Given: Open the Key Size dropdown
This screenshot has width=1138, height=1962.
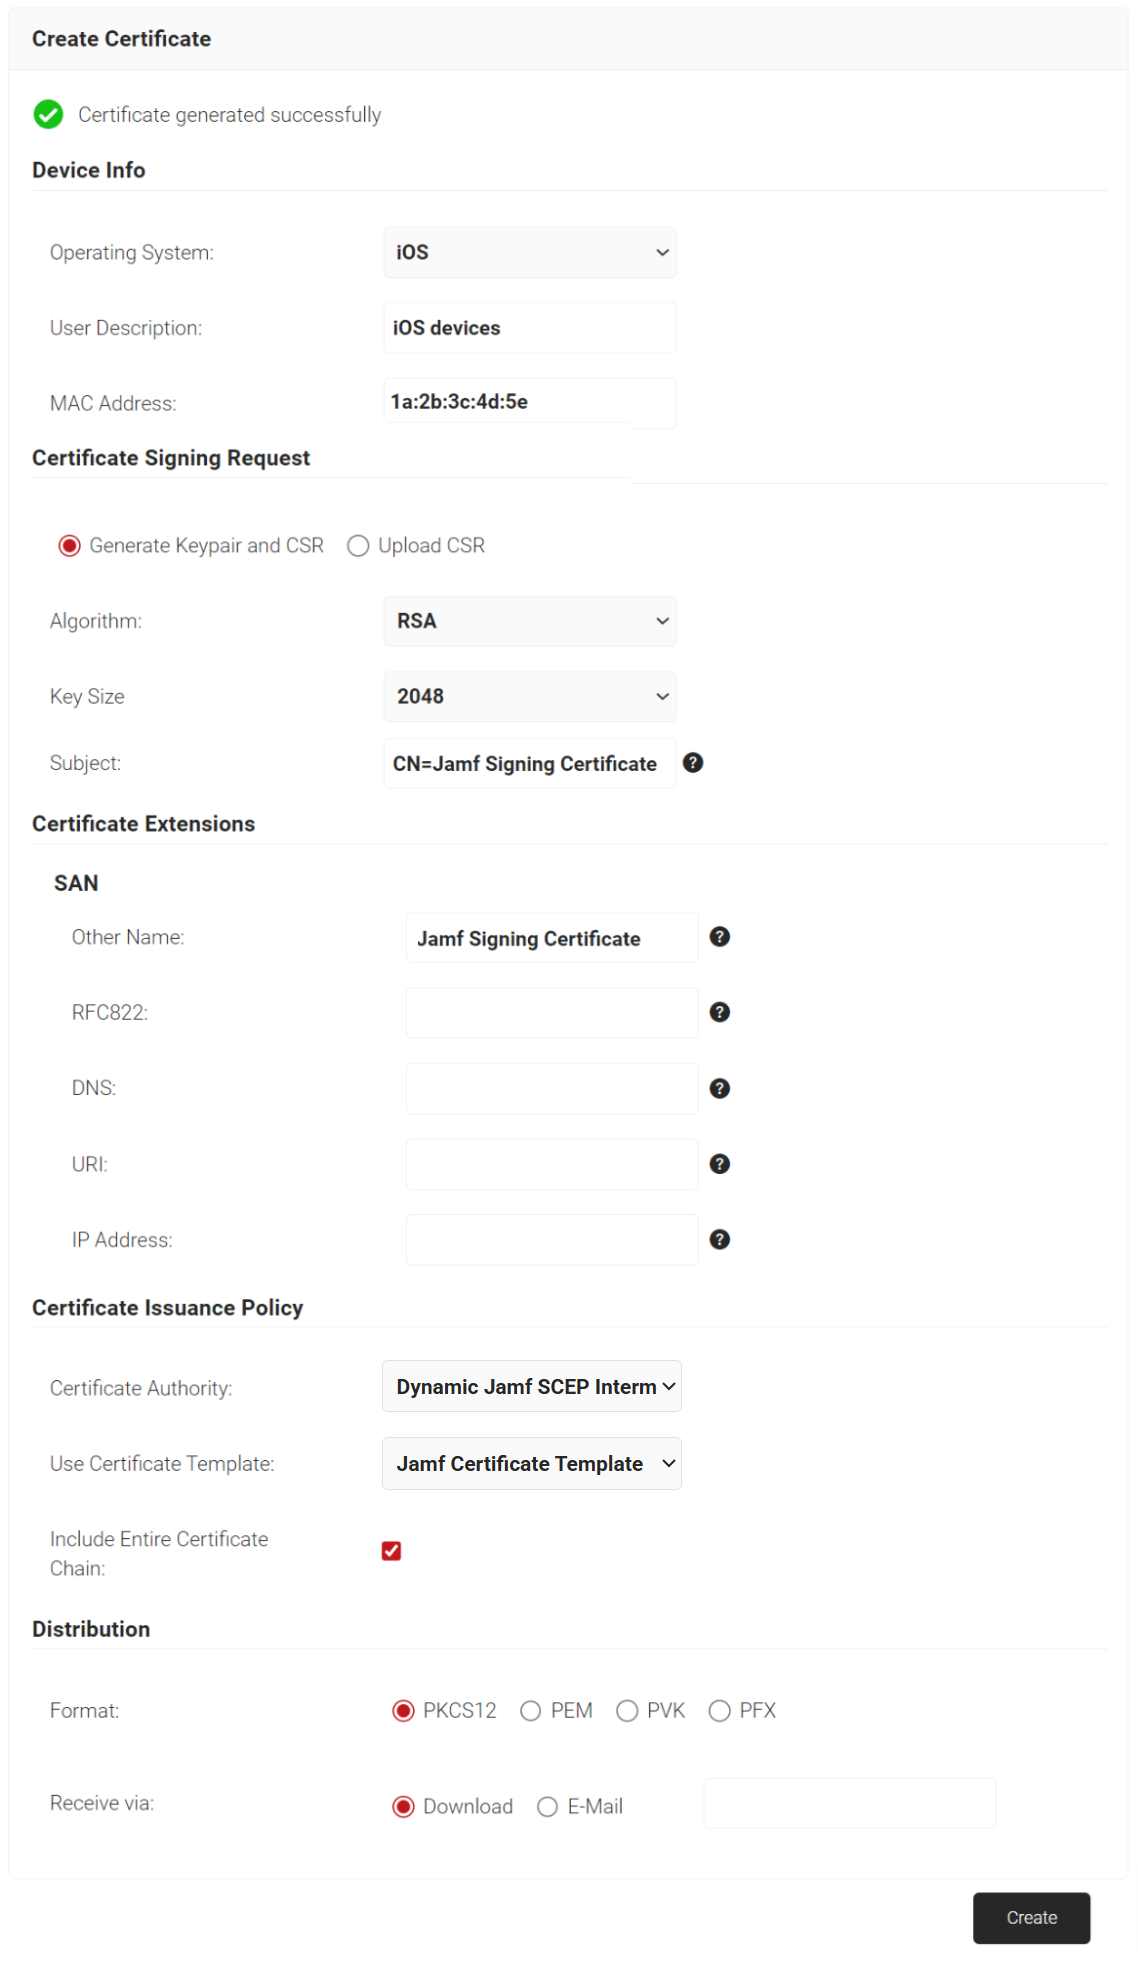Looking at the screenshot, I should 530,696.
